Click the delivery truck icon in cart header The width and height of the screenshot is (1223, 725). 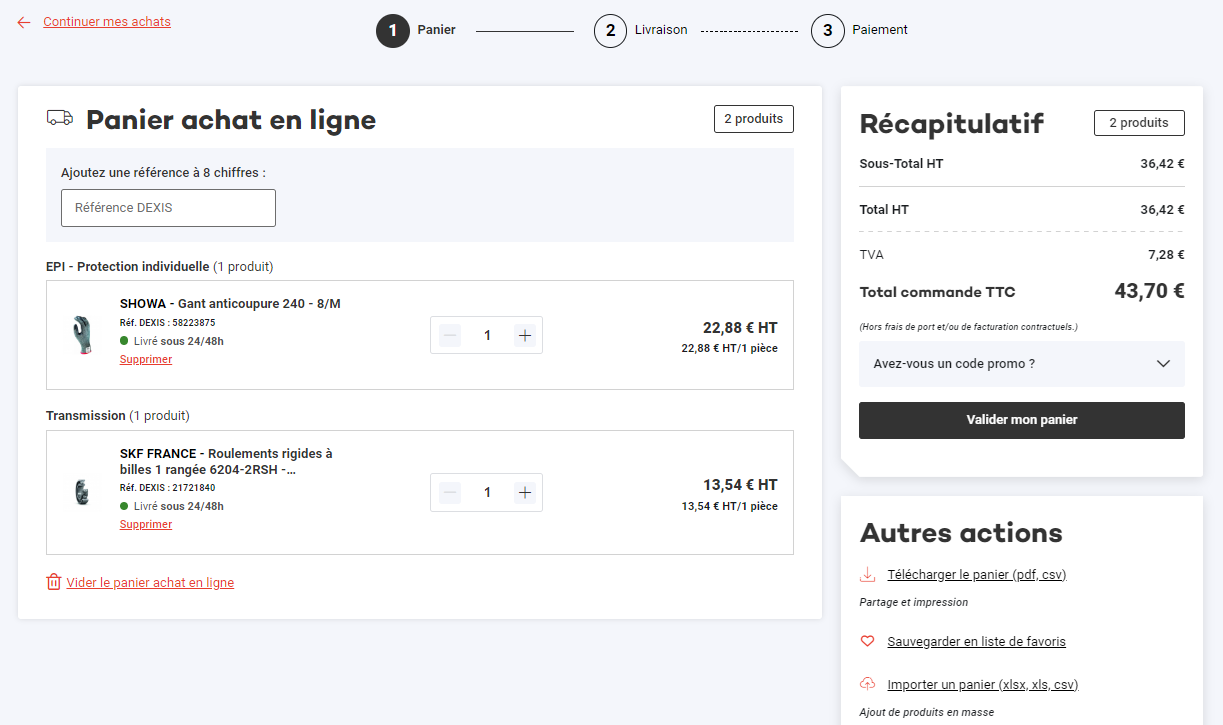point(59,117)
